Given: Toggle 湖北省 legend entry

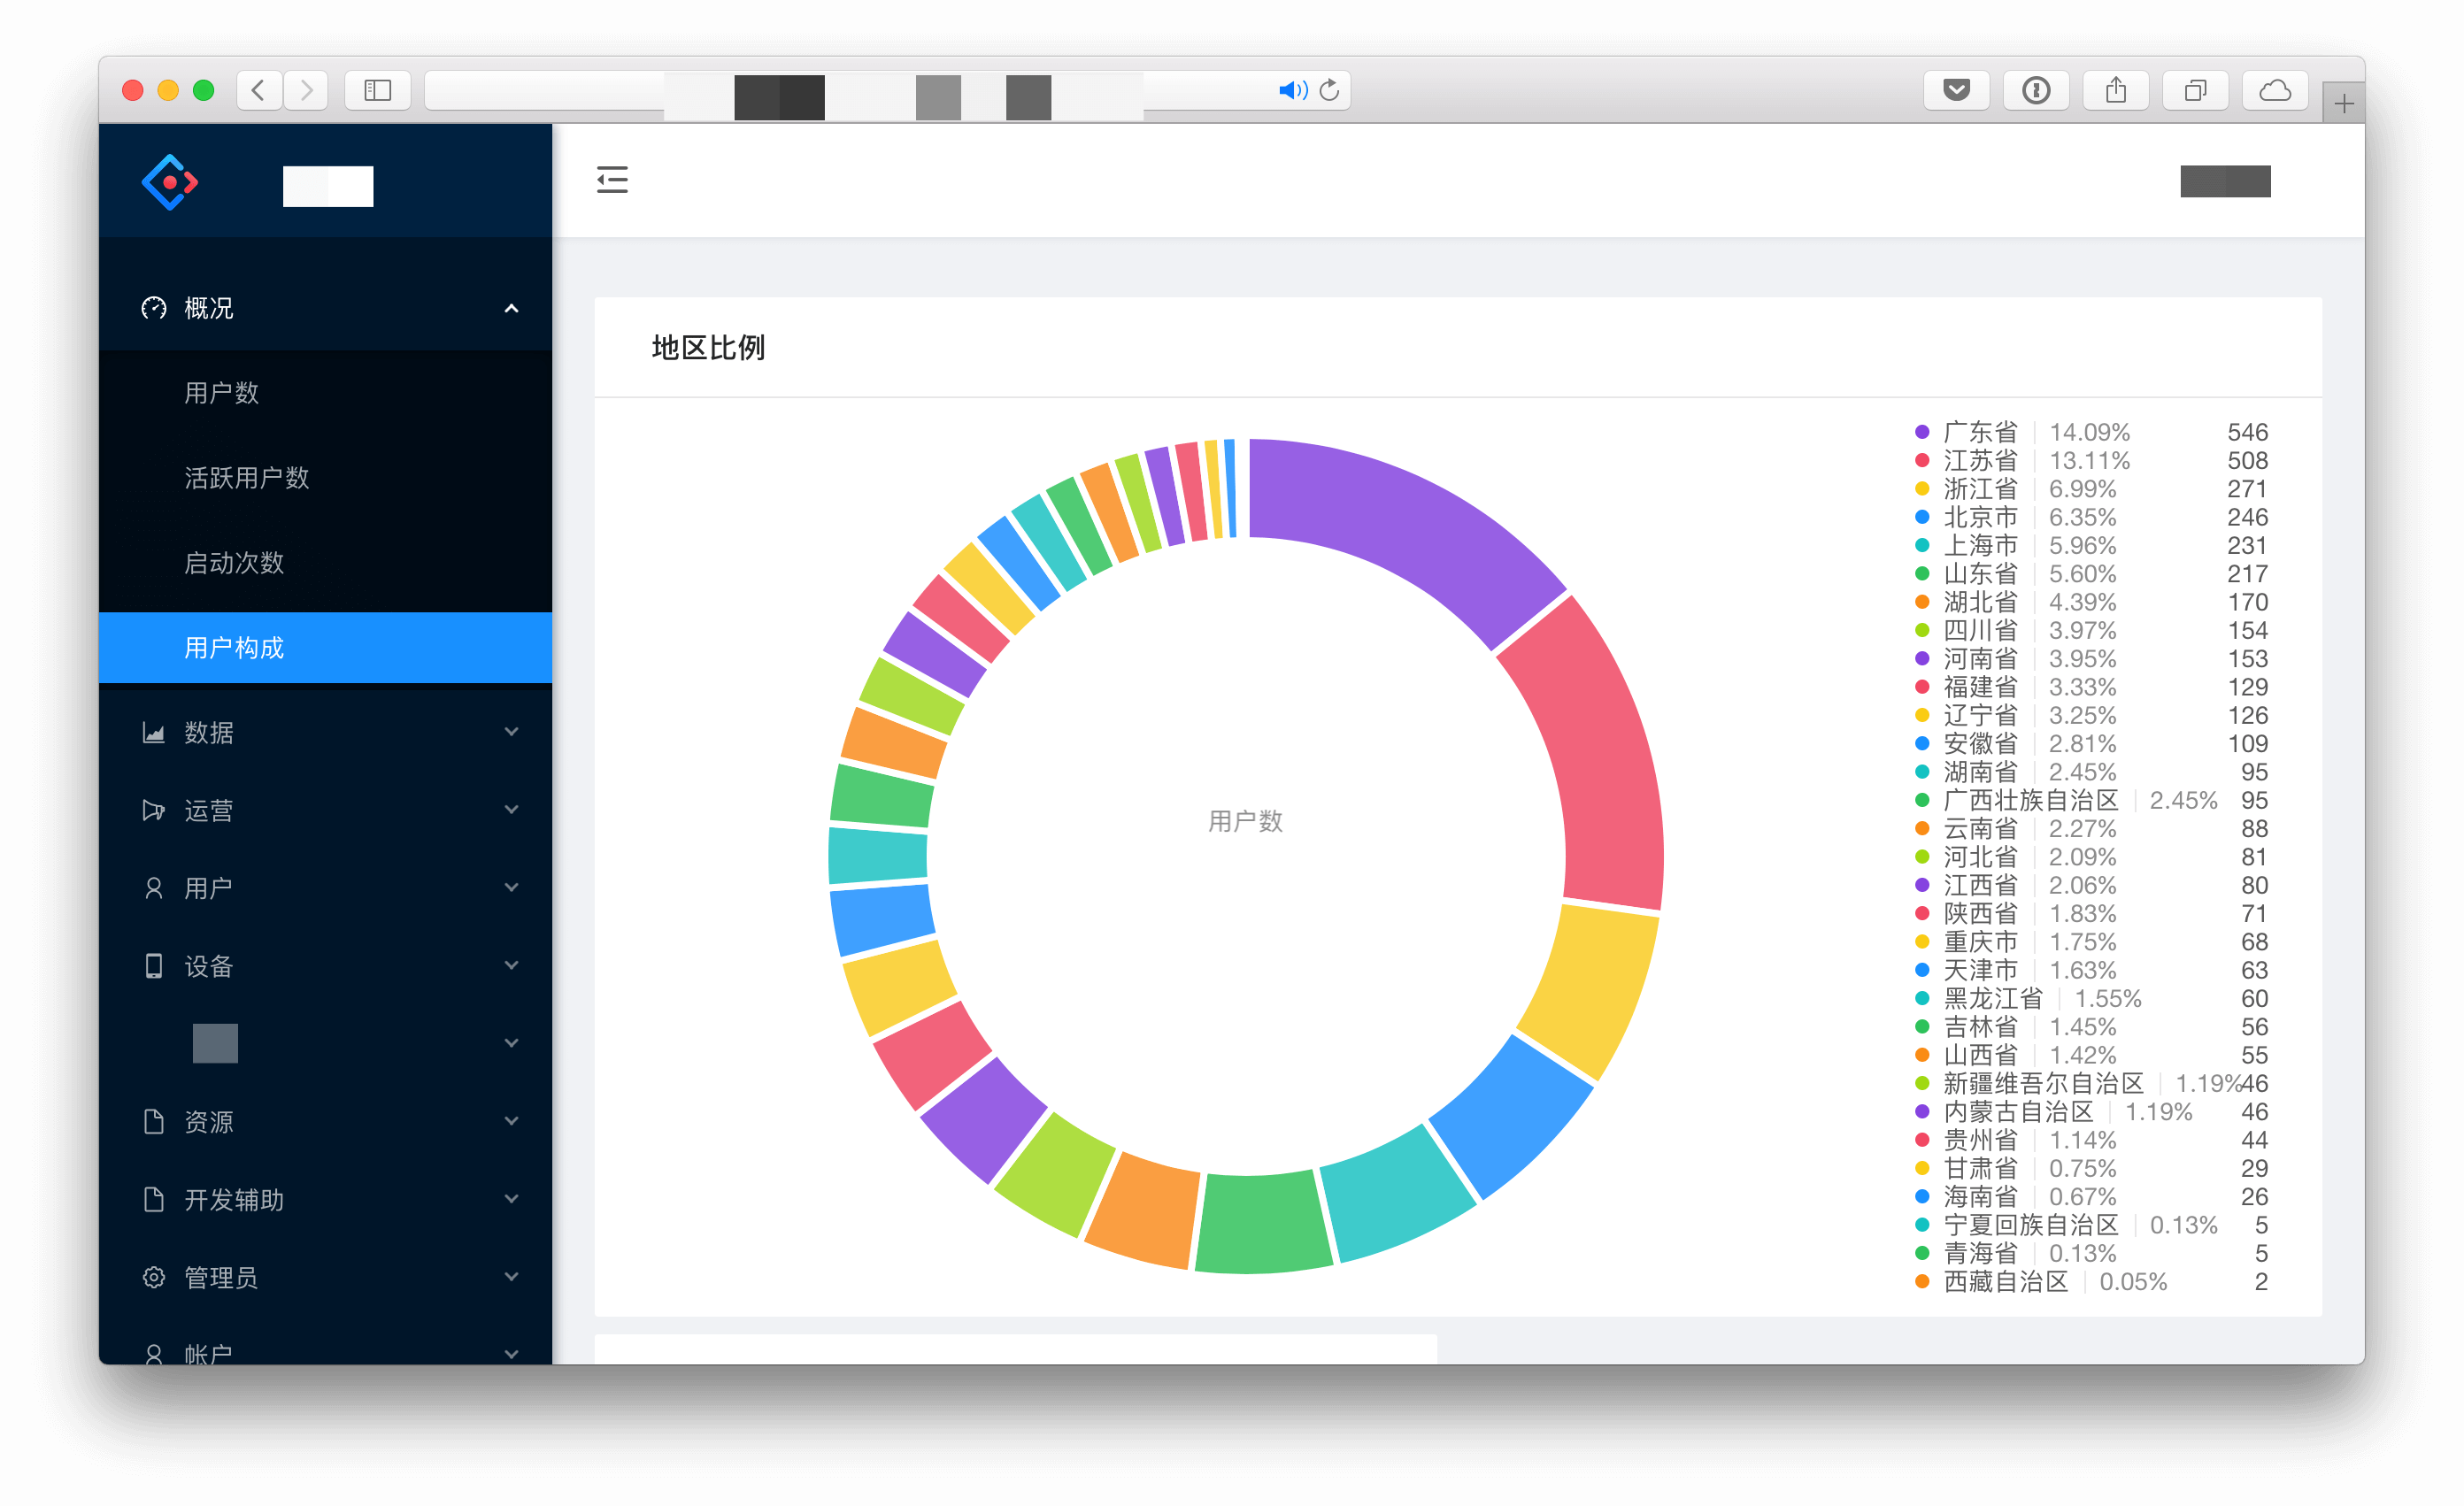Looking at the screenshot, I should 2091,602.
